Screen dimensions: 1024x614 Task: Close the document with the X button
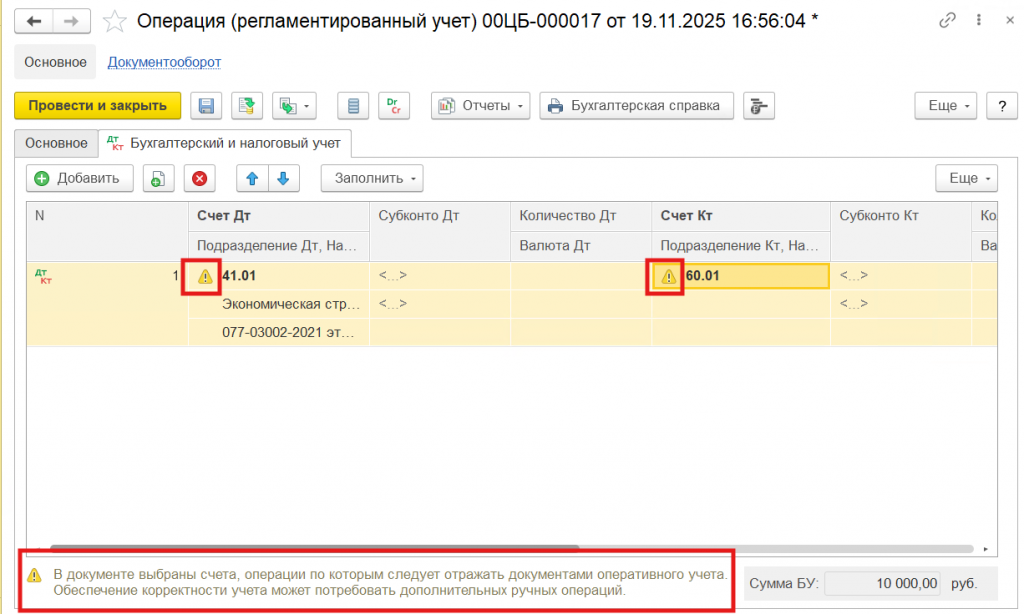(1010, 20)
